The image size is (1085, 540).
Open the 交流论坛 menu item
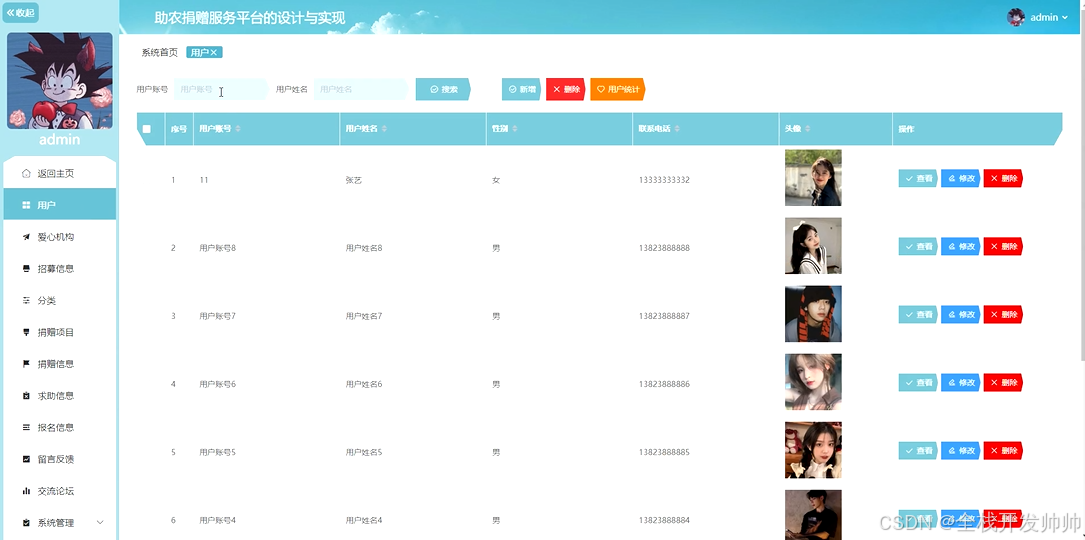(x=60, y=491)
